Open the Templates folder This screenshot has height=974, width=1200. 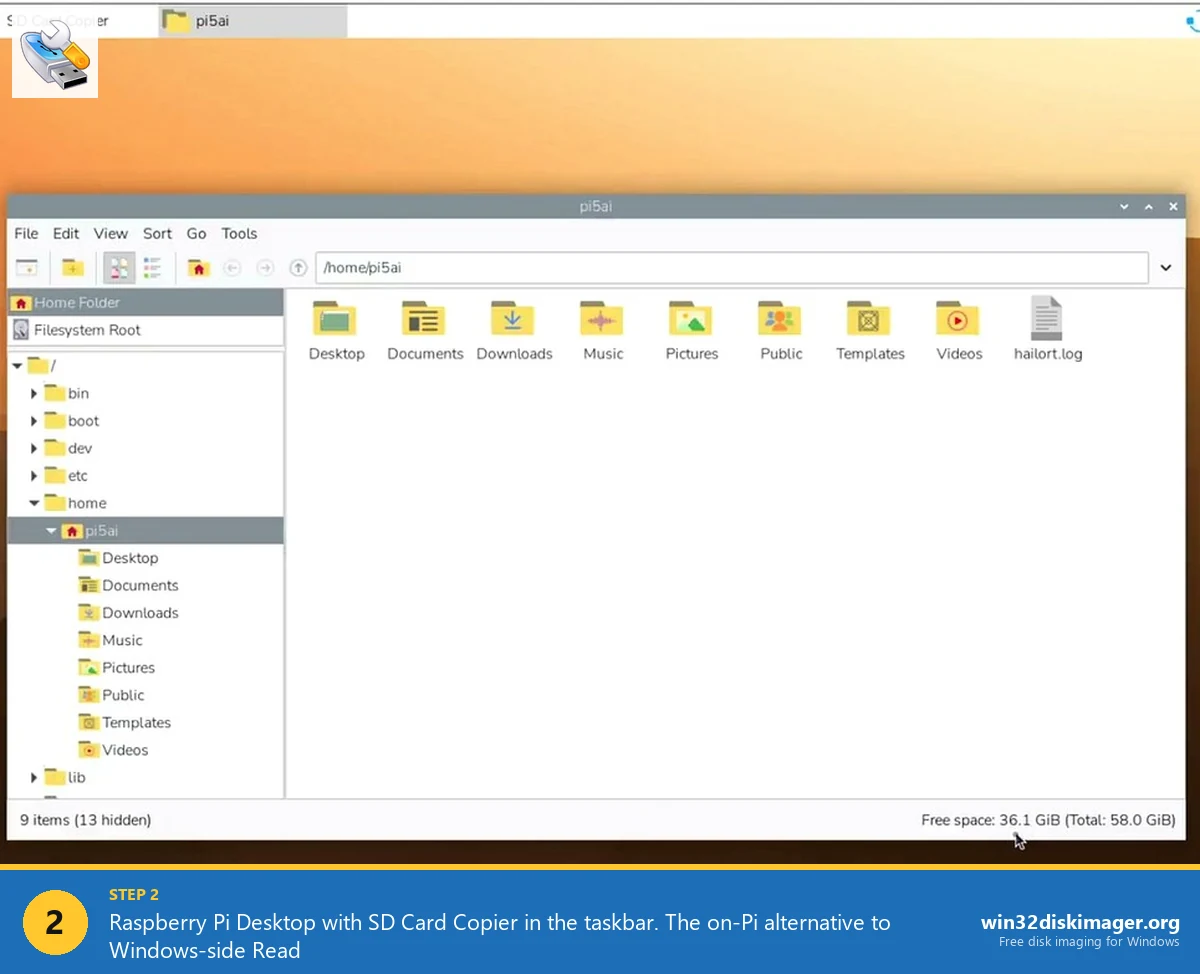point(869,320)
